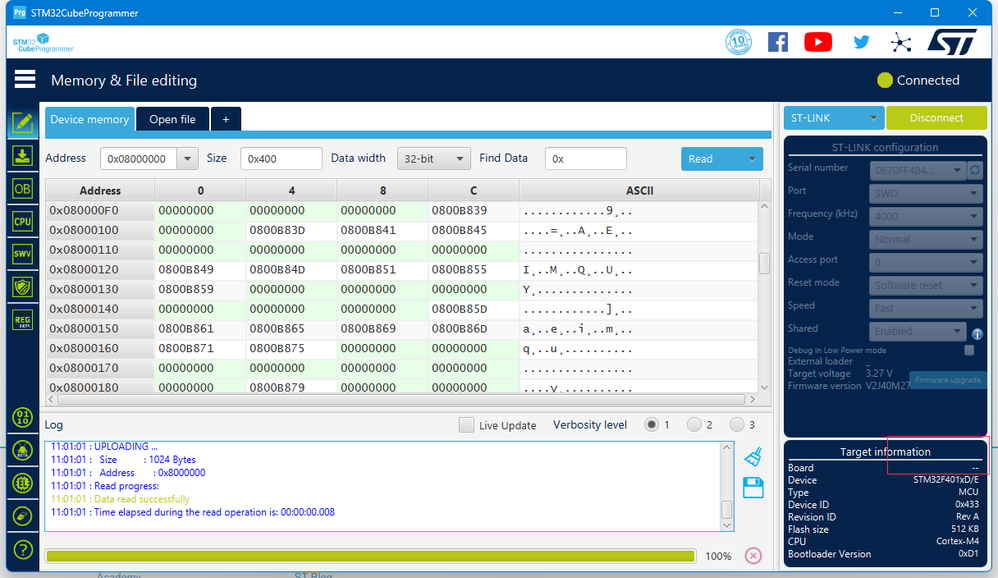The height and width of the screenshot is (578, 998).
Task: Open the Mode Normal dropdown
Action: click(925, 239)
